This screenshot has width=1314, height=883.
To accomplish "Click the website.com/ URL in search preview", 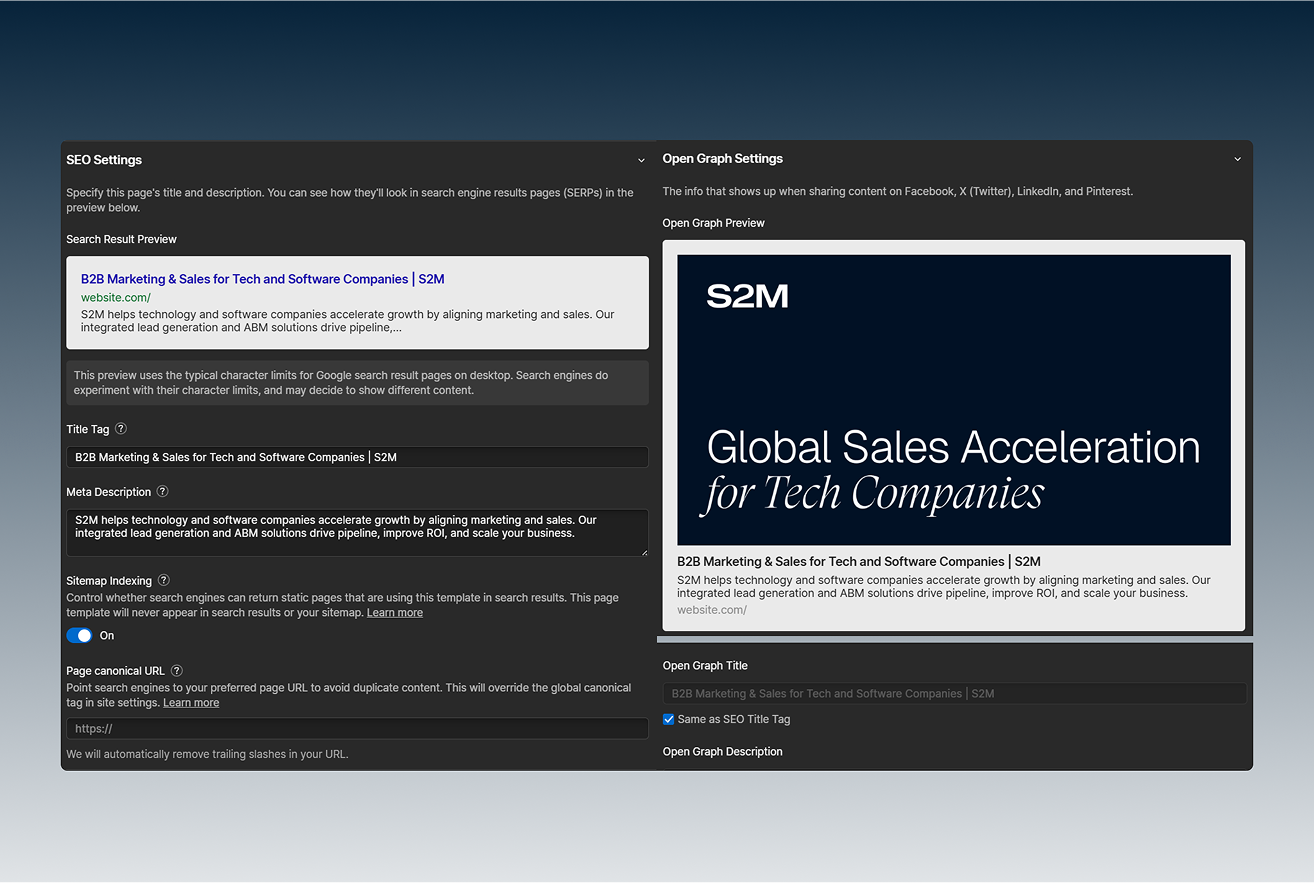I will 116,298.
